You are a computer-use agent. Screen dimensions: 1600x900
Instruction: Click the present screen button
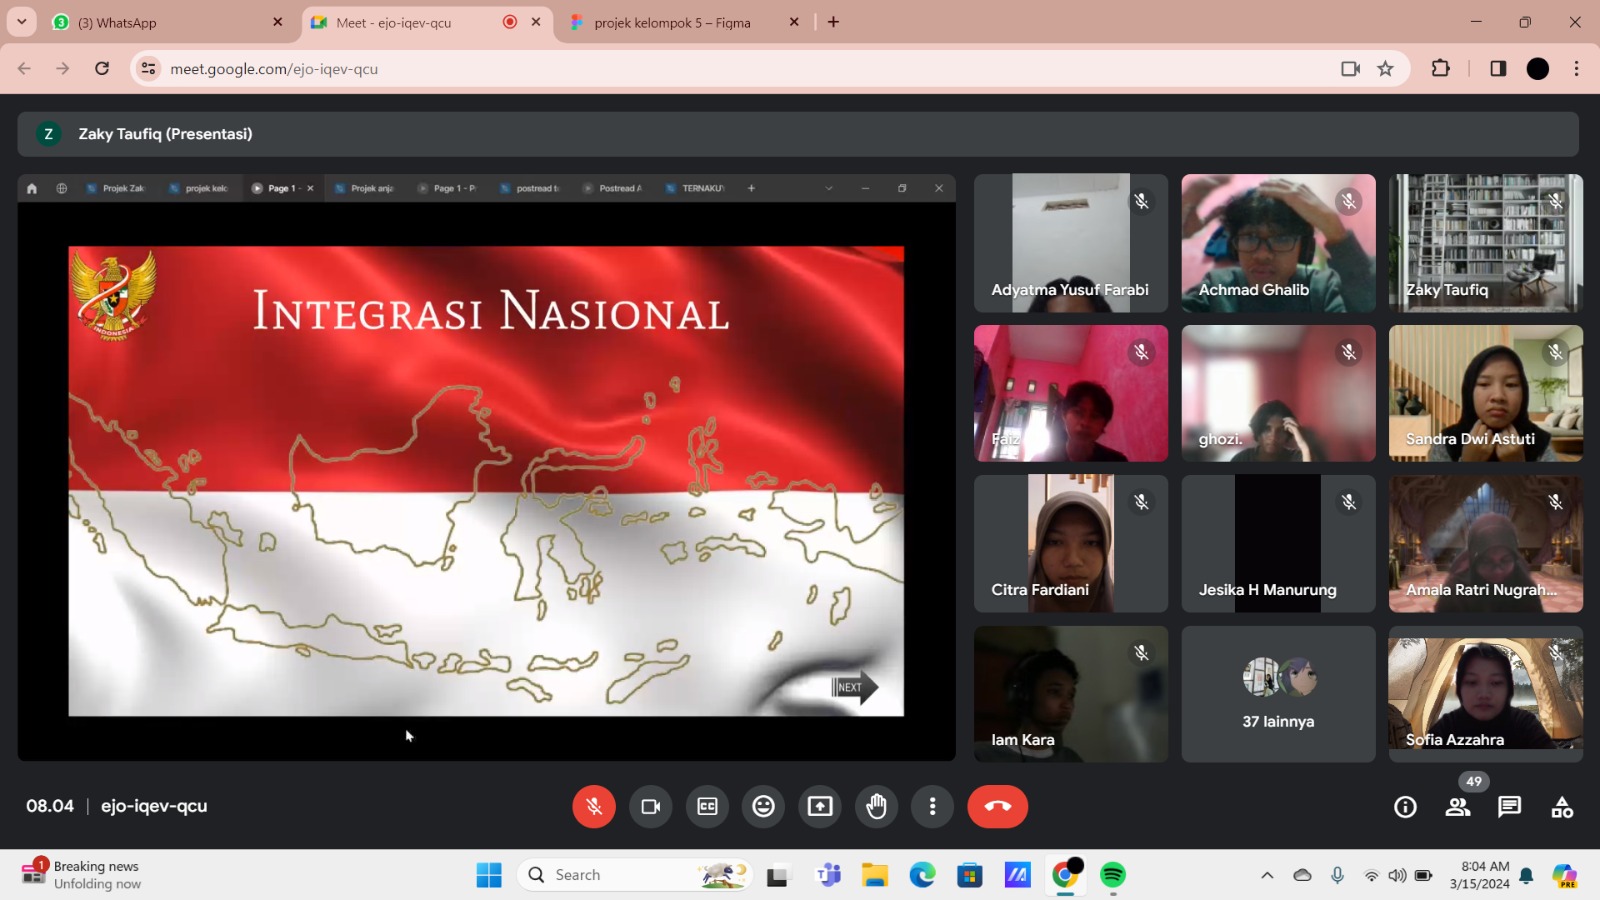(x=820, y=807)
